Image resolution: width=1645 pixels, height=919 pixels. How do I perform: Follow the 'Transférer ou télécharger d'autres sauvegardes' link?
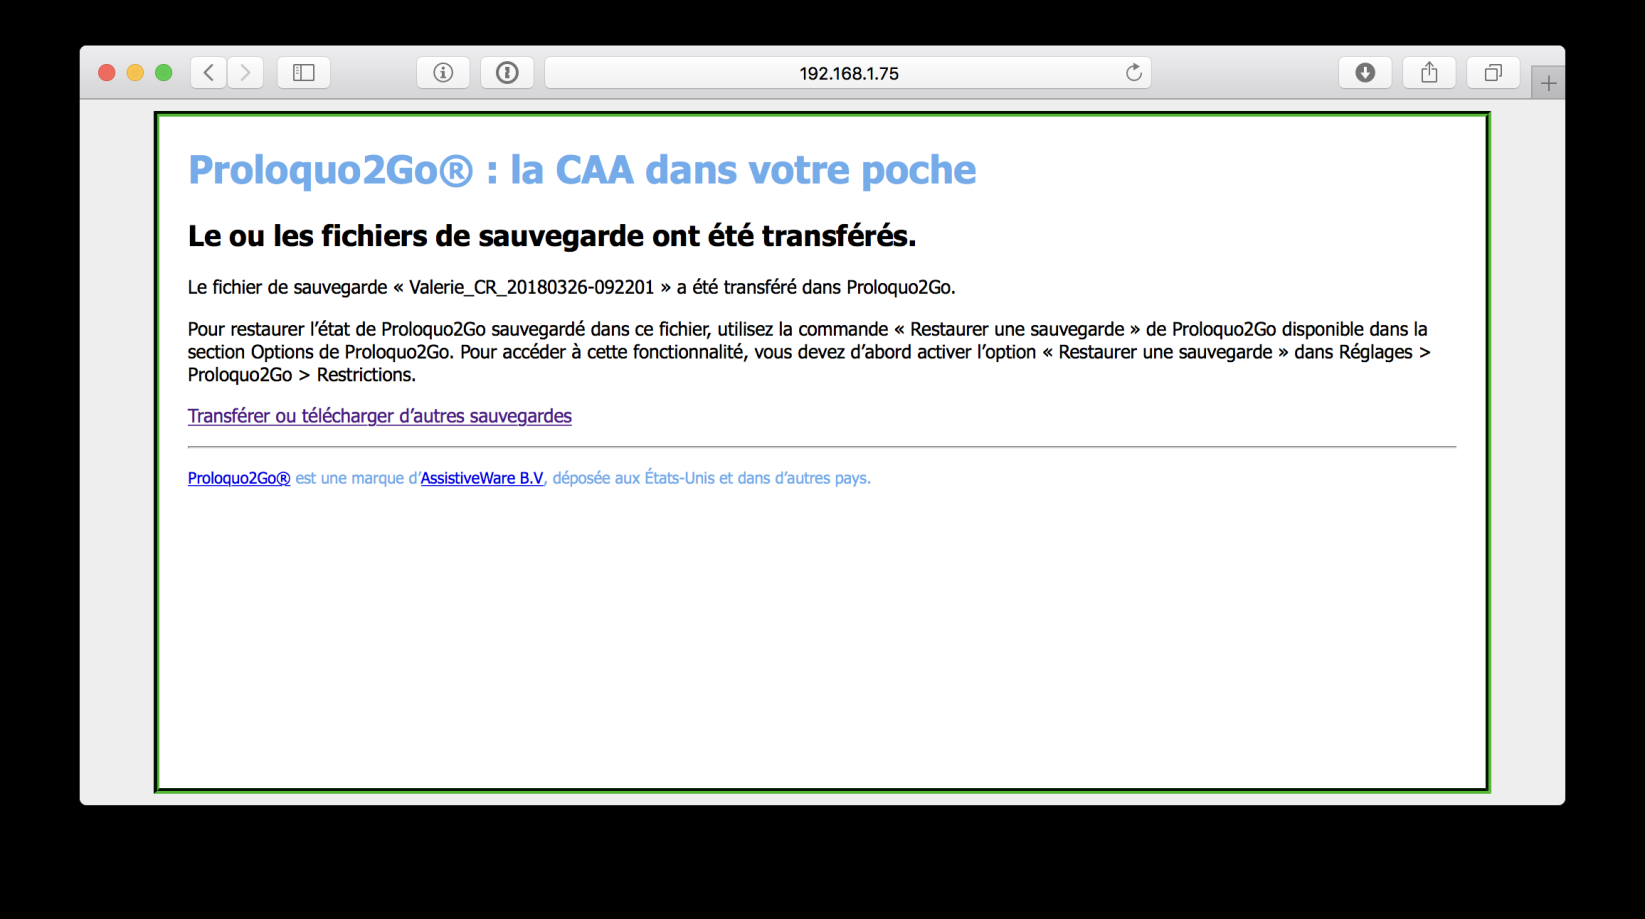pos(379,416)
